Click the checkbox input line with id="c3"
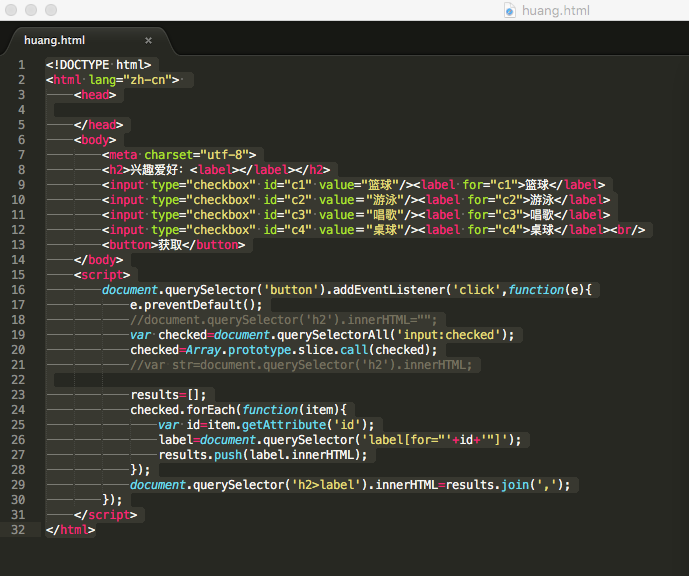The image size is (689, 576). coord(356,215)
